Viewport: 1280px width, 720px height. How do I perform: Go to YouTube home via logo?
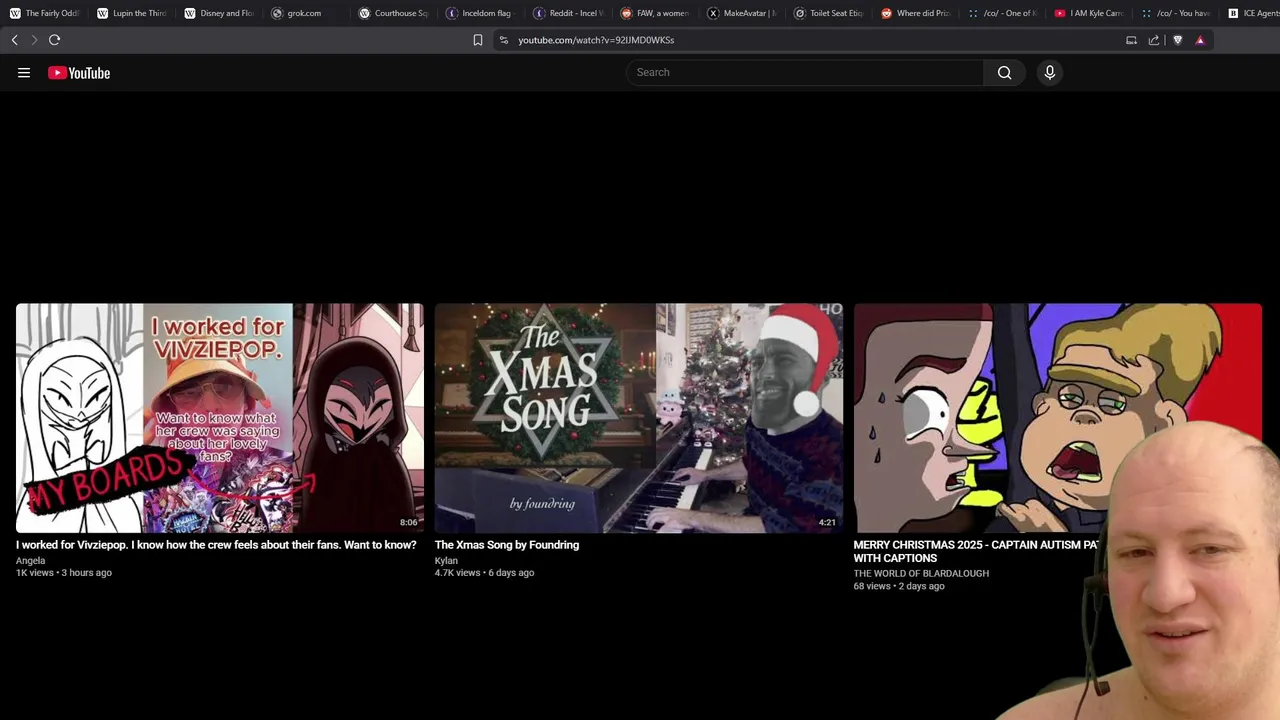click(x=79, y=72)
